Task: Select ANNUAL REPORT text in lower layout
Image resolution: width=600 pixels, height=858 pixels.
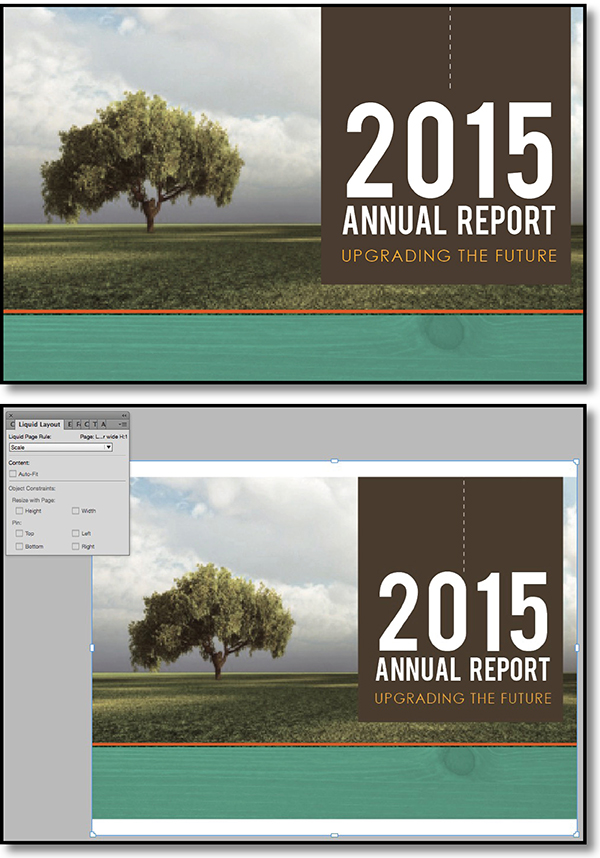Action: point(463,669)
